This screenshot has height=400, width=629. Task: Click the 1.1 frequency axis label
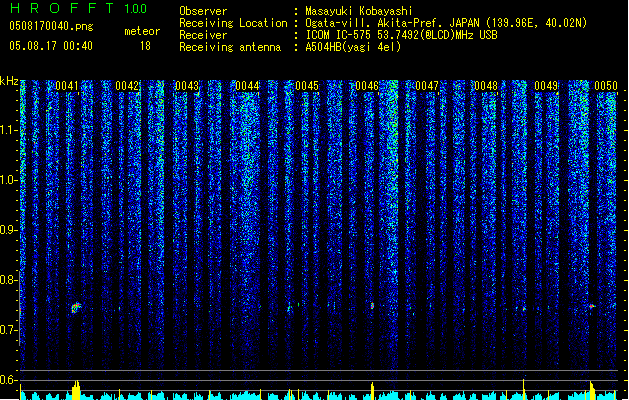pos(8,130)
